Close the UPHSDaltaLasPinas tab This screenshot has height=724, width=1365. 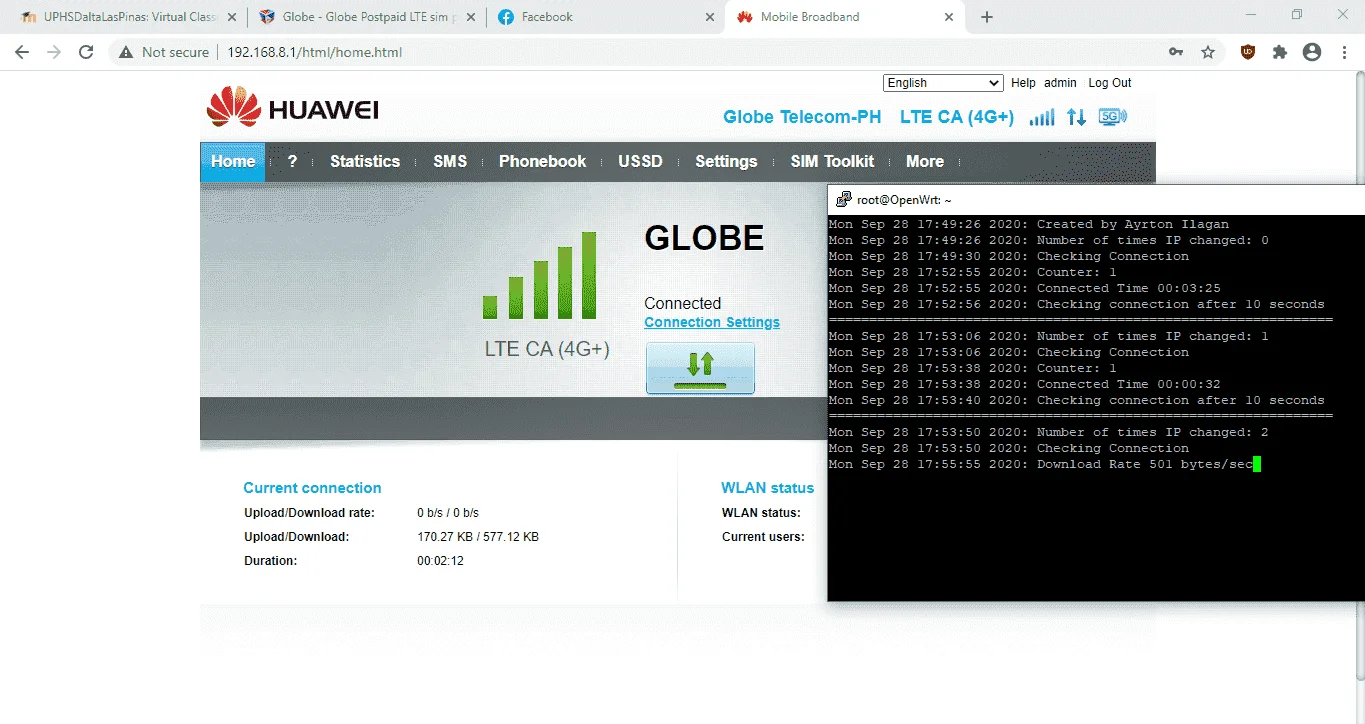tap(232, 17)
